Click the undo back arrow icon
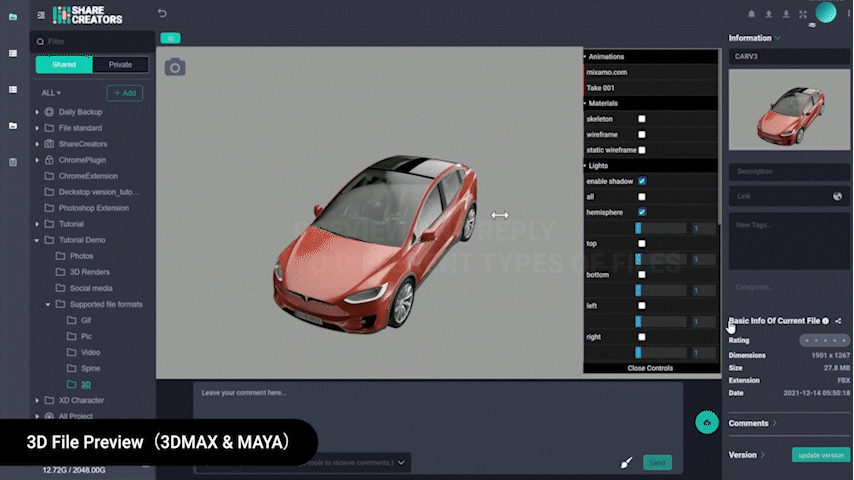 162,13
